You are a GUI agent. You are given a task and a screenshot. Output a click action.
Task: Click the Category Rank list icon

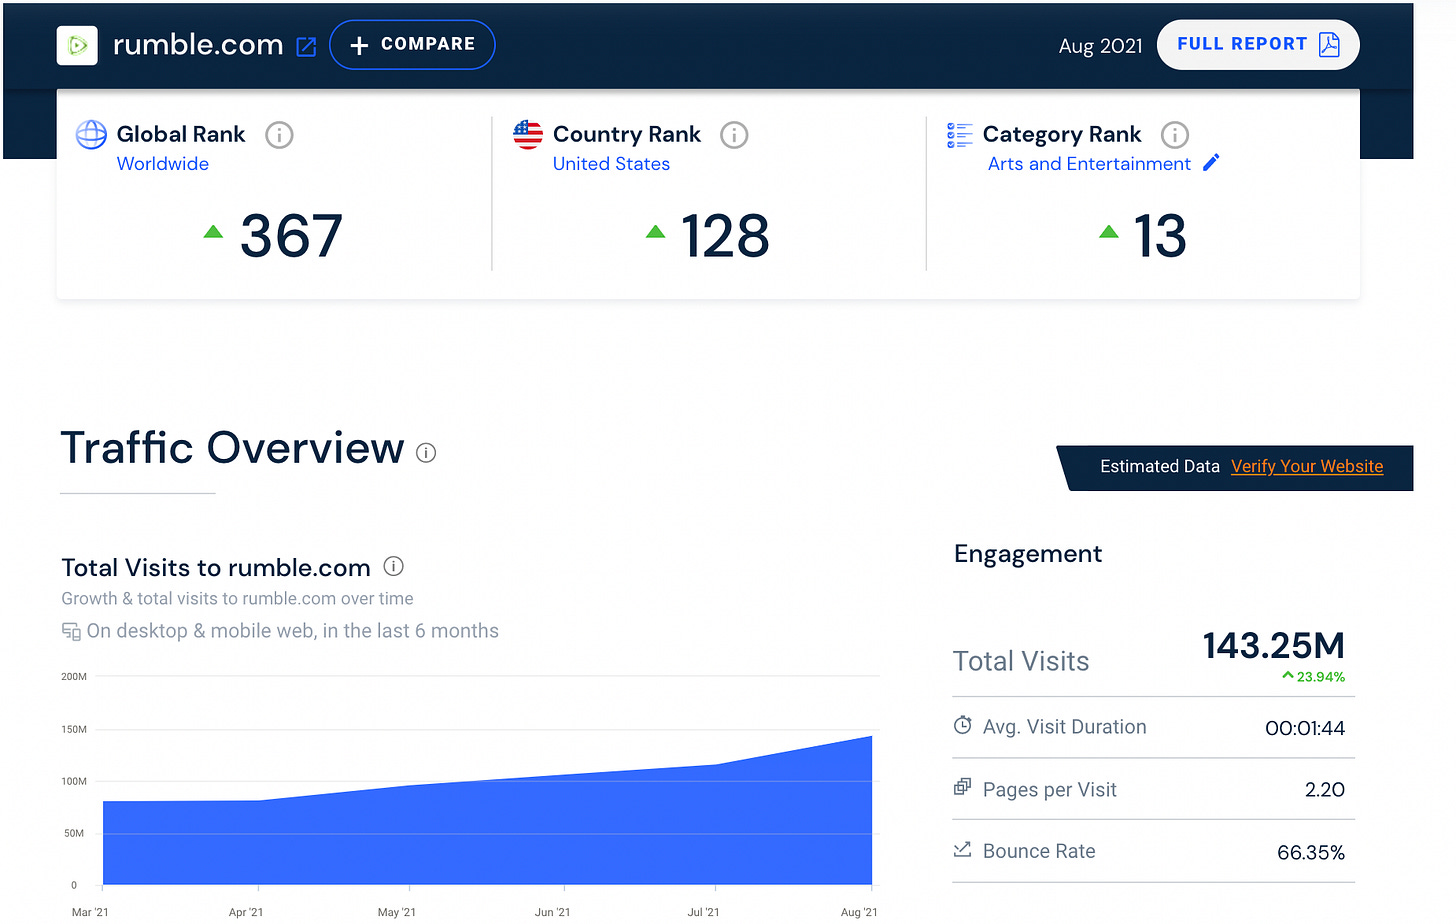(x=959, y=135)
